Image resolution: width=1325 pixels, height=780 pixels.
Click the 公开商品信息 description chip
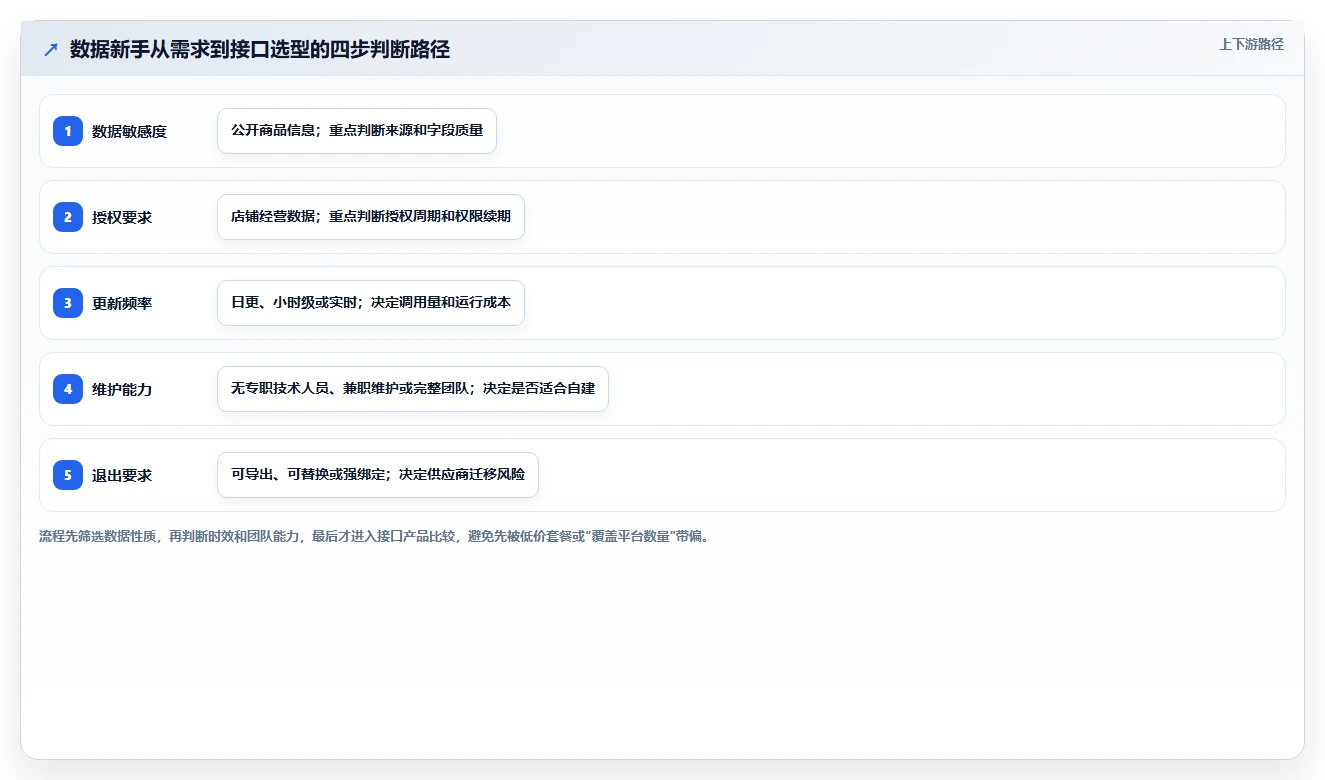tap(357, 131)
